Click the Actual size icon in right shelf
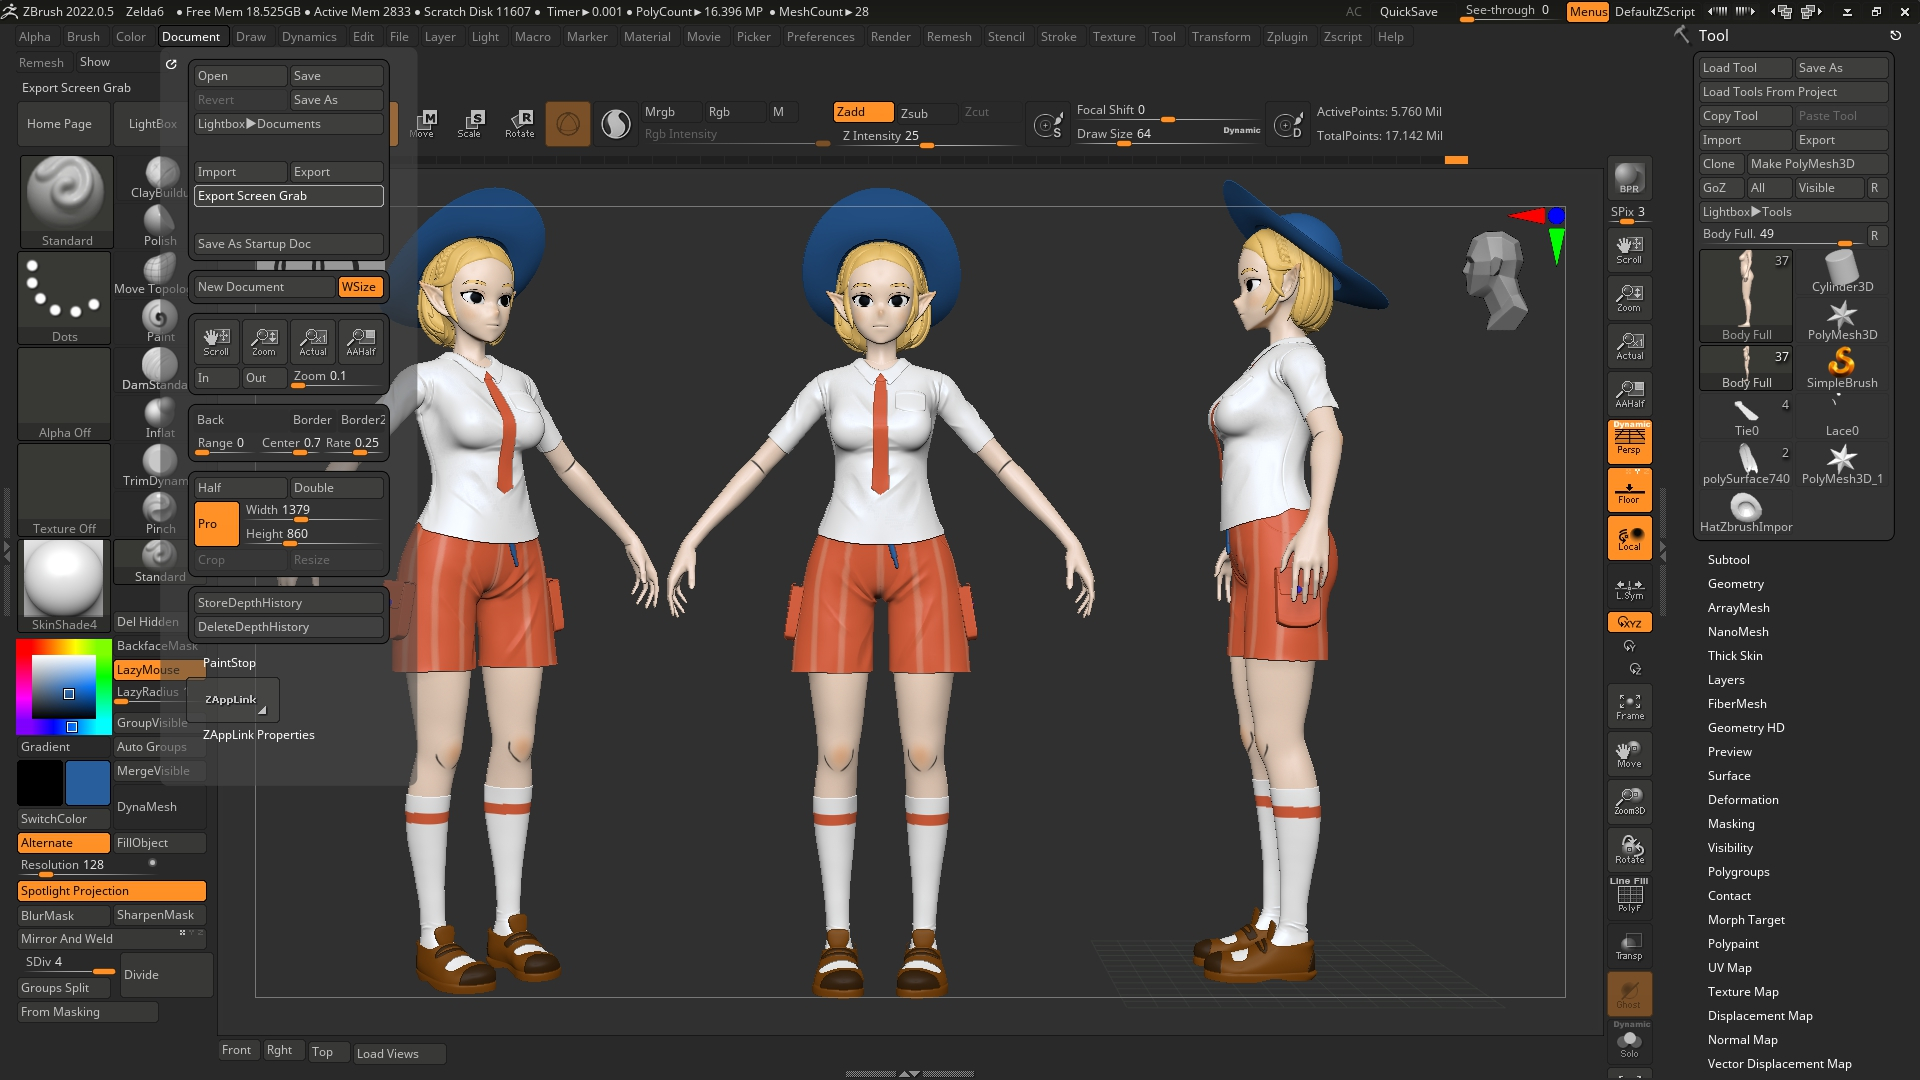This screenshot has height=1080, width=1920. click(1629, 345)
